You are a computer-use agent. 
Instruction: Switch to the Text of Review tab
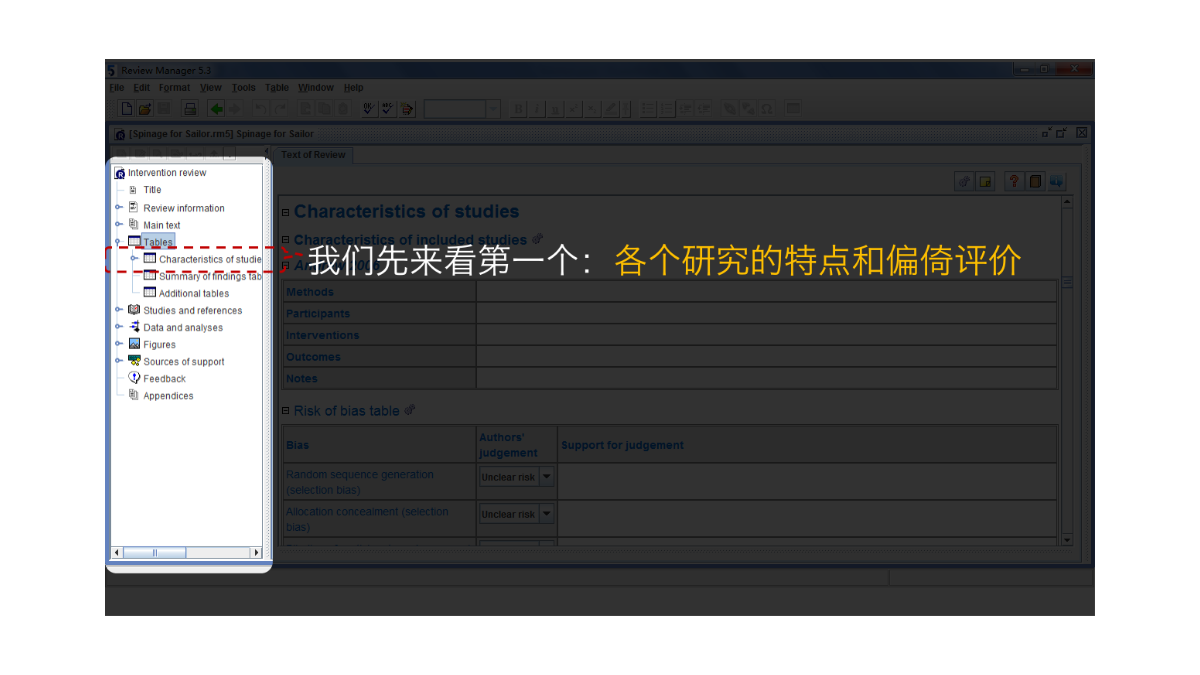pos(313,155)
